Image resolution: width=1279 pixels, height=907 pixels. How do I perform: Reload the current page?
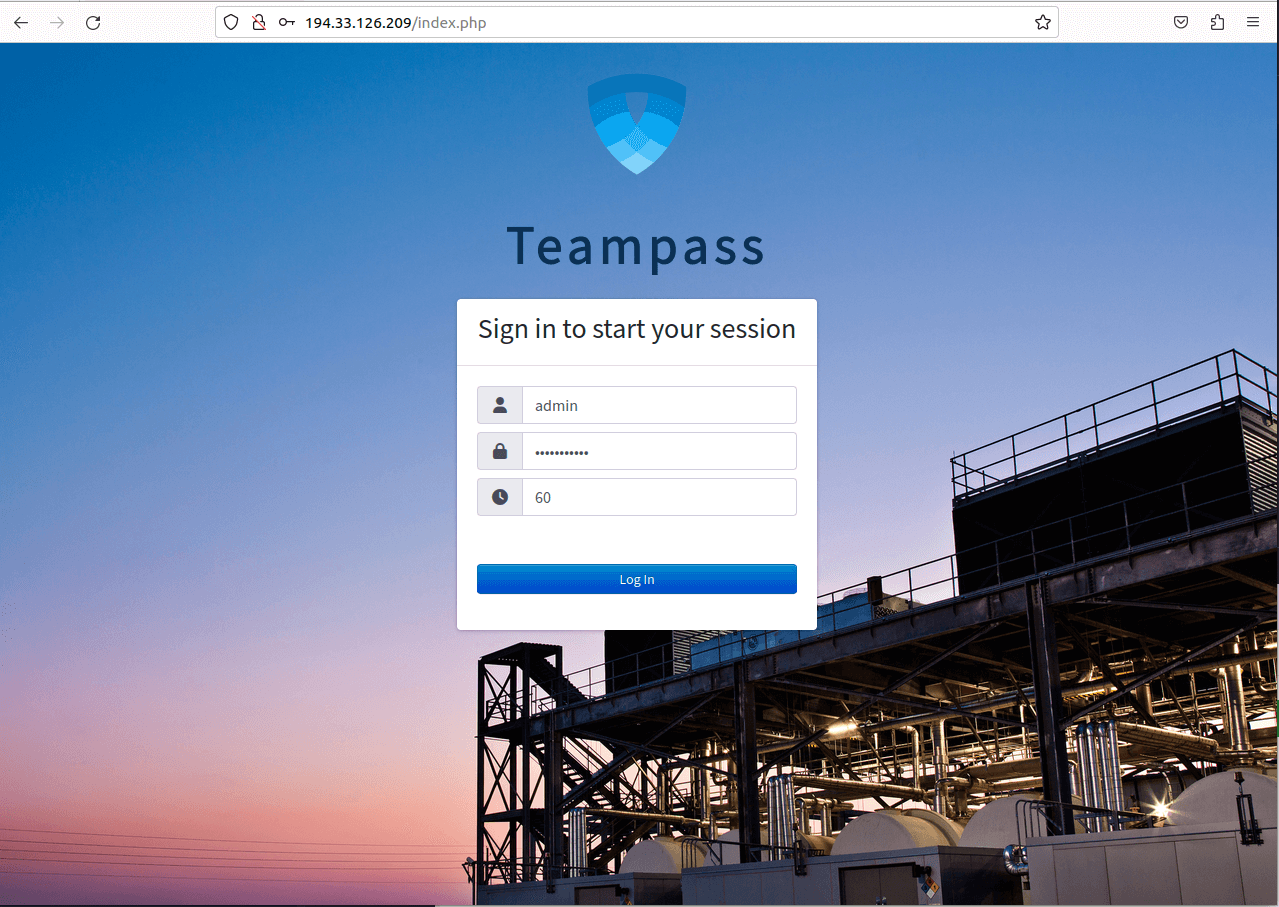93,22
